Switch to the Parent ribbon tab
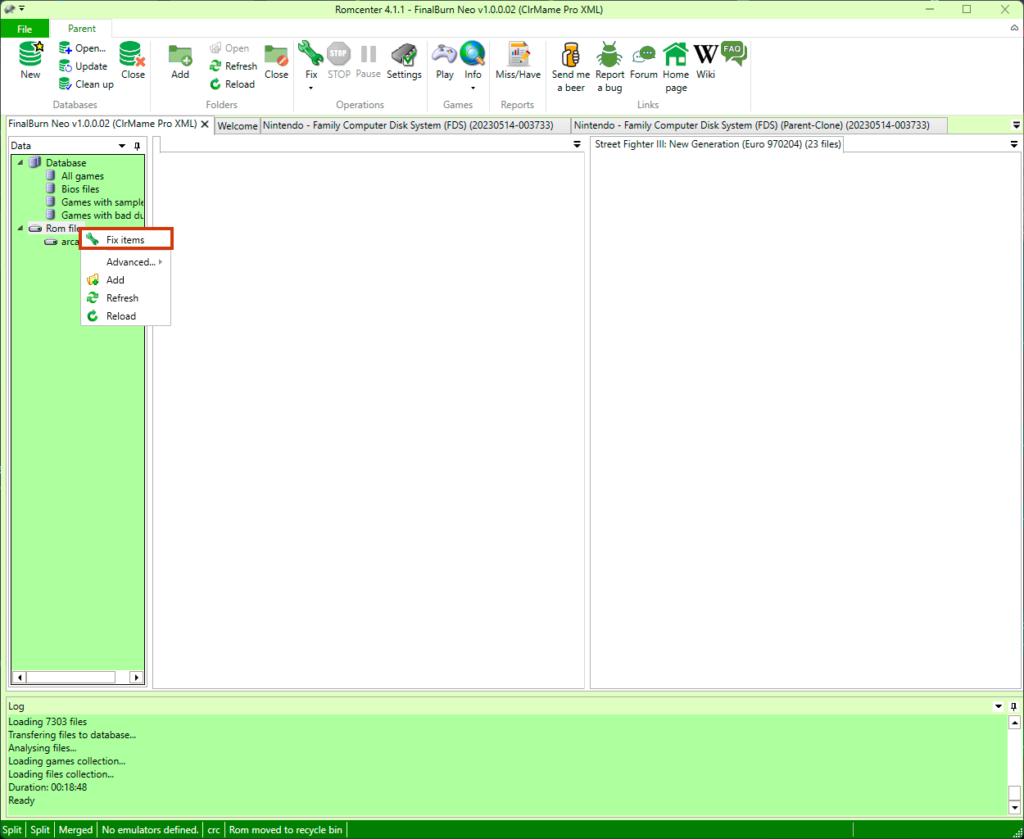The width and height of the screenshot is (1024, 839). [82, 29]
